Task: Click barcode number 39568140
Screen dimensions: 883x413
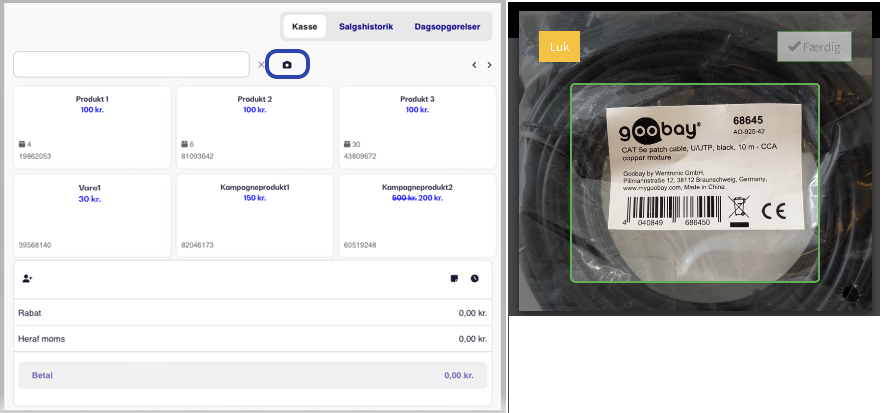Action: (34, 246)
